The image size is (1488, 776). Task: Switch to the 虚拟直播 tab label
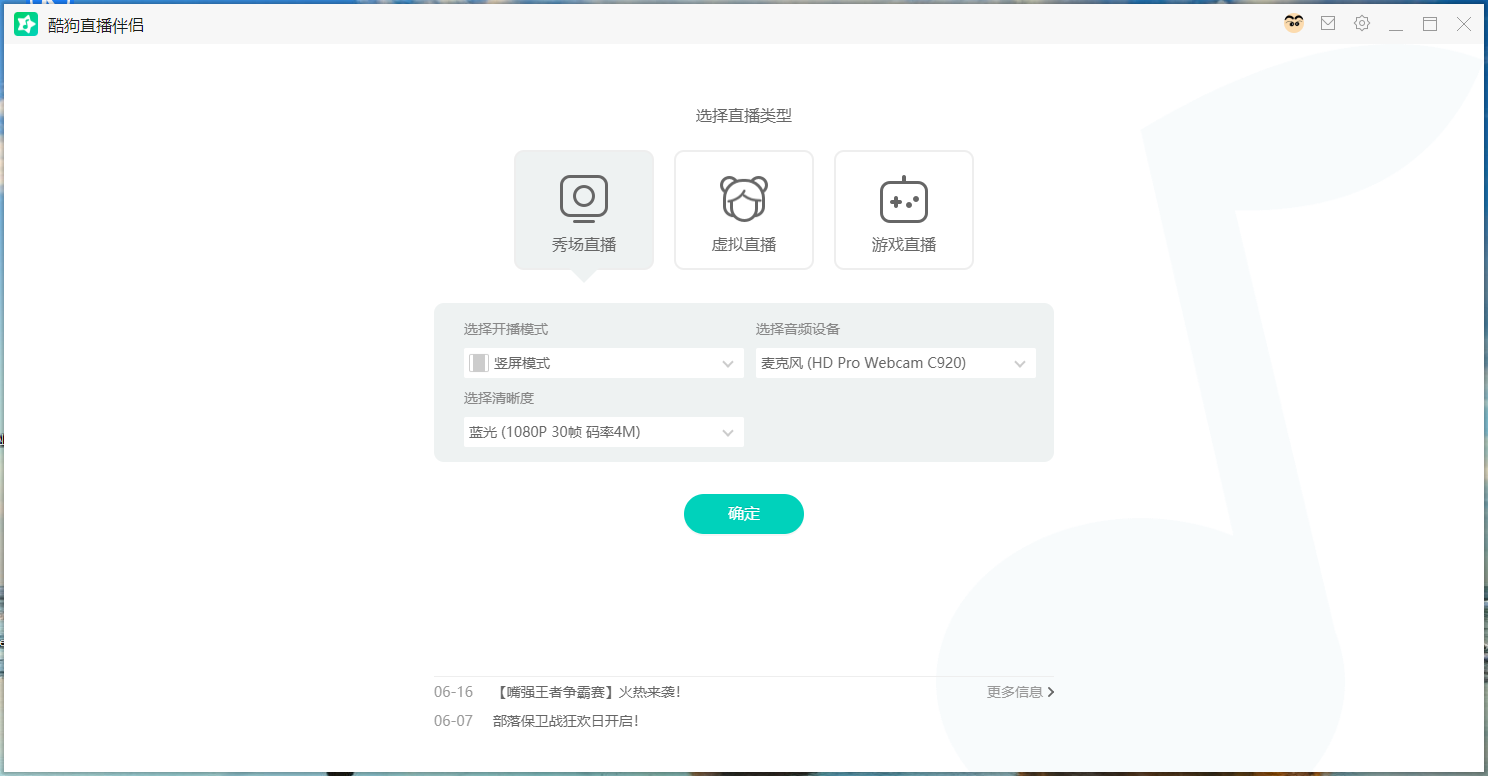(x=744, y=245)
